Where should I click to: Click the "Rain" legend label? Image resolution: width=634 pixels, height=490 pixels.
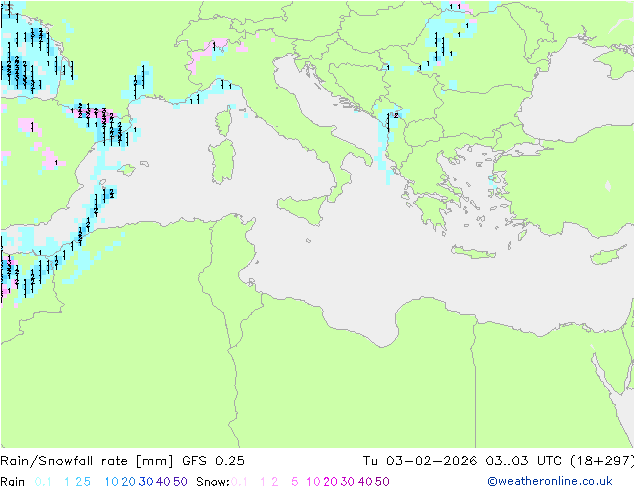[x=13, y=482]
